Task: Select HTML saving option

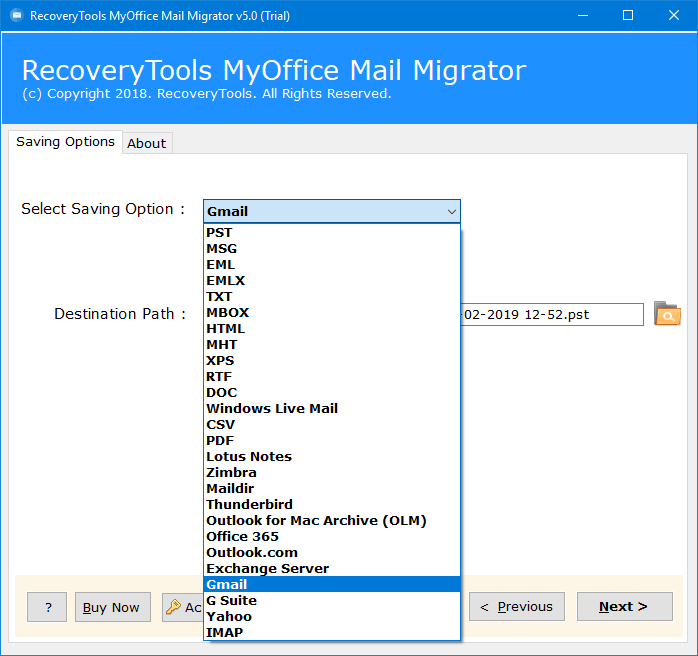Action: pos(332,329)
